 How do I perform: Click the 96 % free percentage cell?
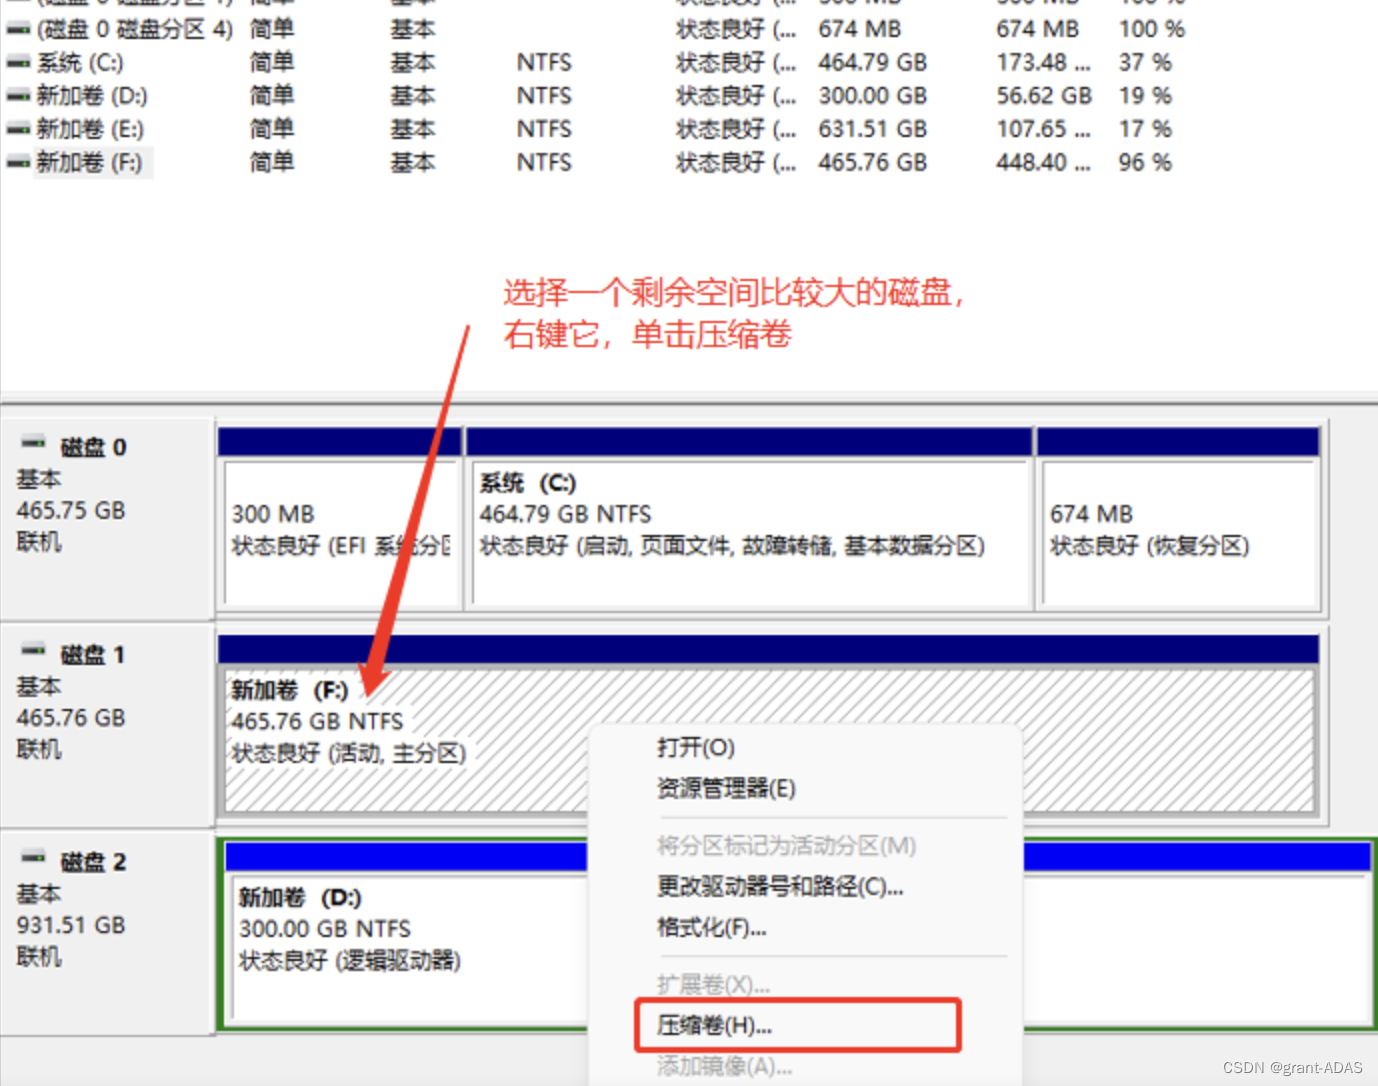click(1145, 162)
